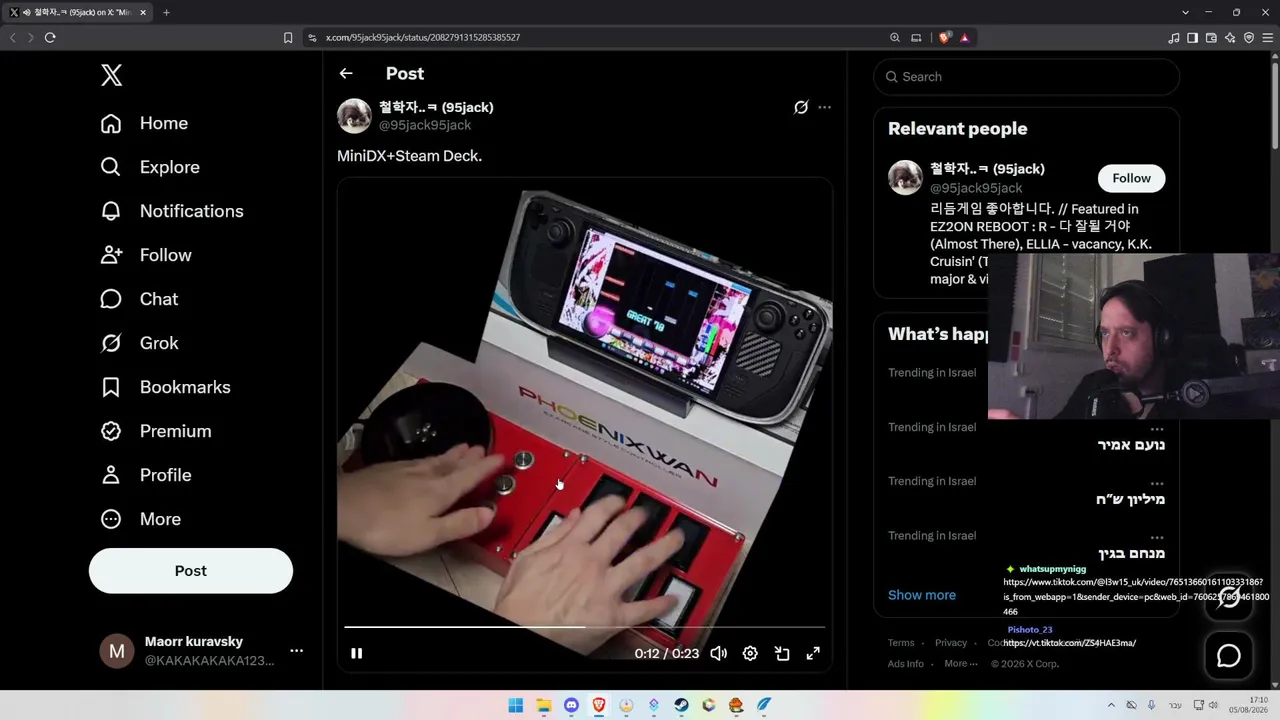
Task: Open Bookmarks from the sidebar
Action: 165,387
